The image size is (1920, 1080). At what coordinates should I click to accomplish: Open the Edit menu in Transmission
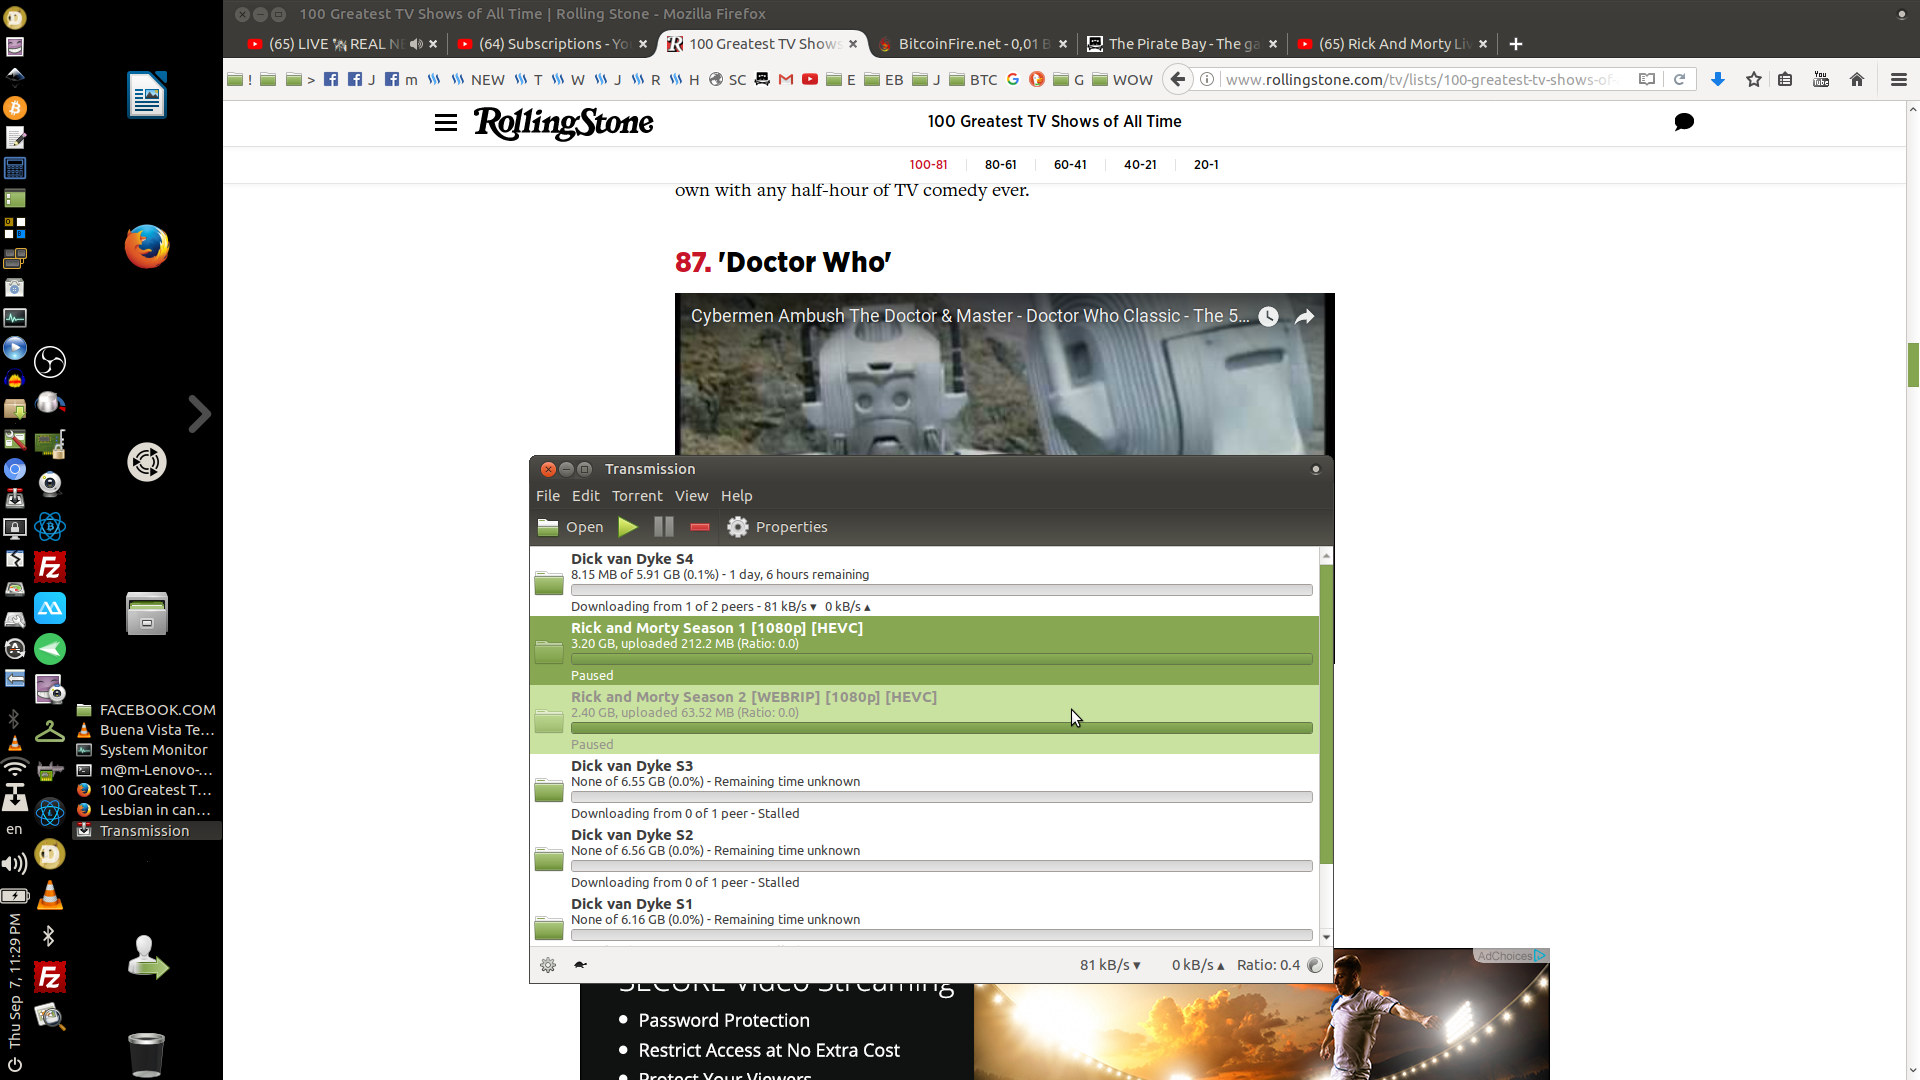point(586,496)
